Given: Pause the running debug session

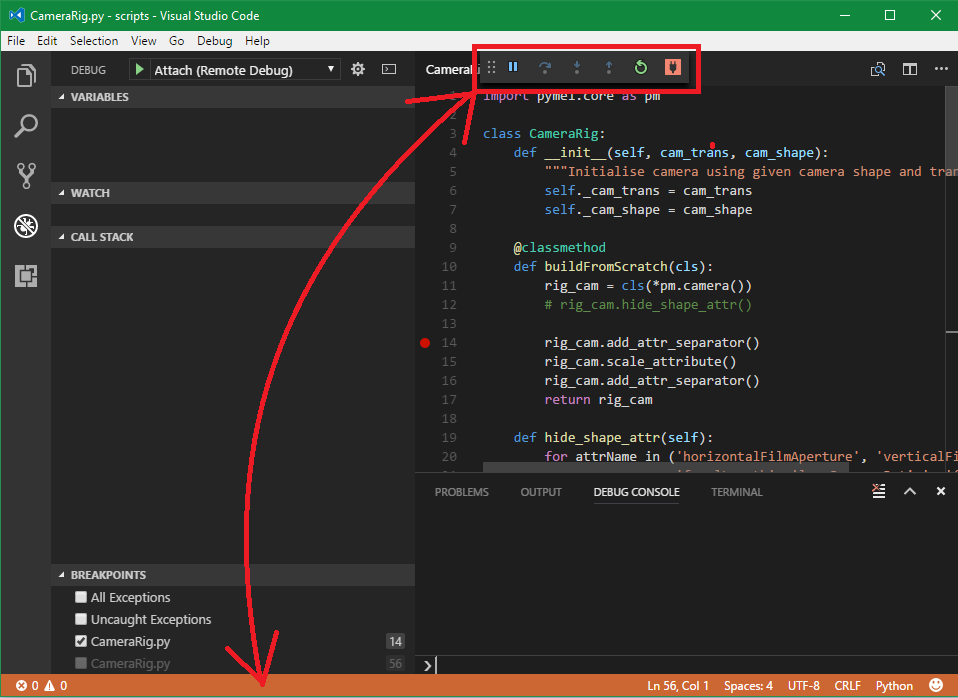Looking at the screenshot, I should [513, 66].
